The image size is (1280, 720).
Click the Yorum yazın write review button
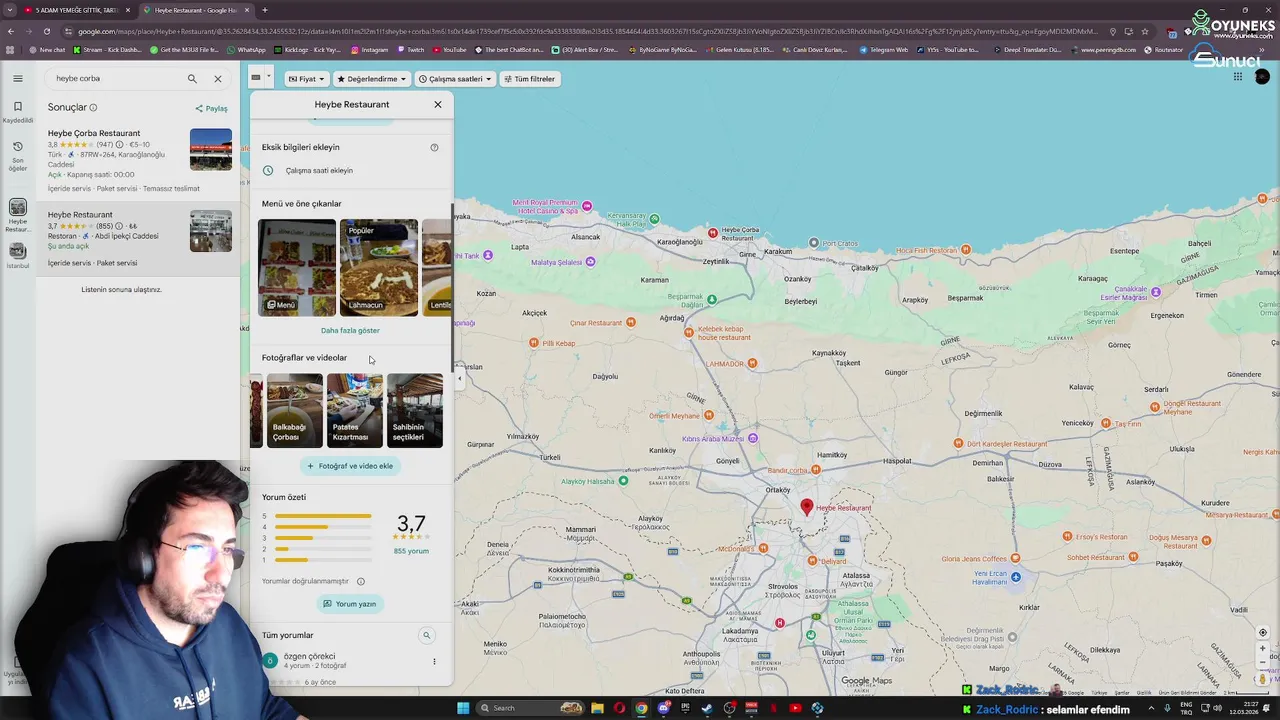click(349, 604)
